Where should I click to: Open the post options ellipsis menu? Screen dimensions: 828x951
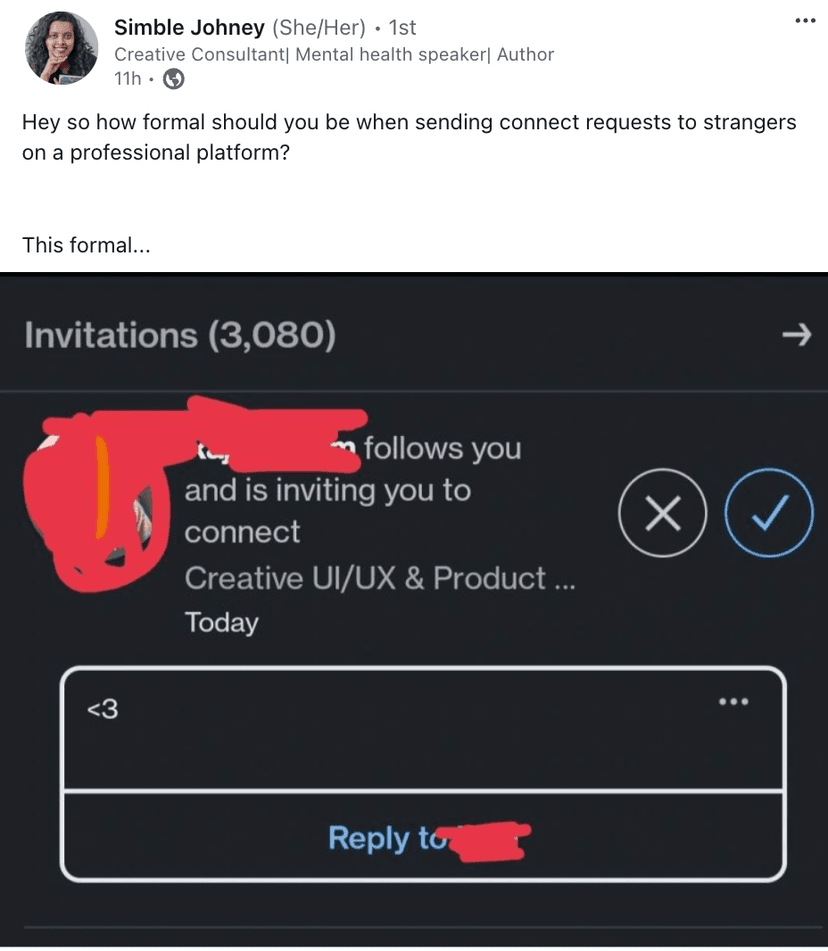tap(805, 20)
